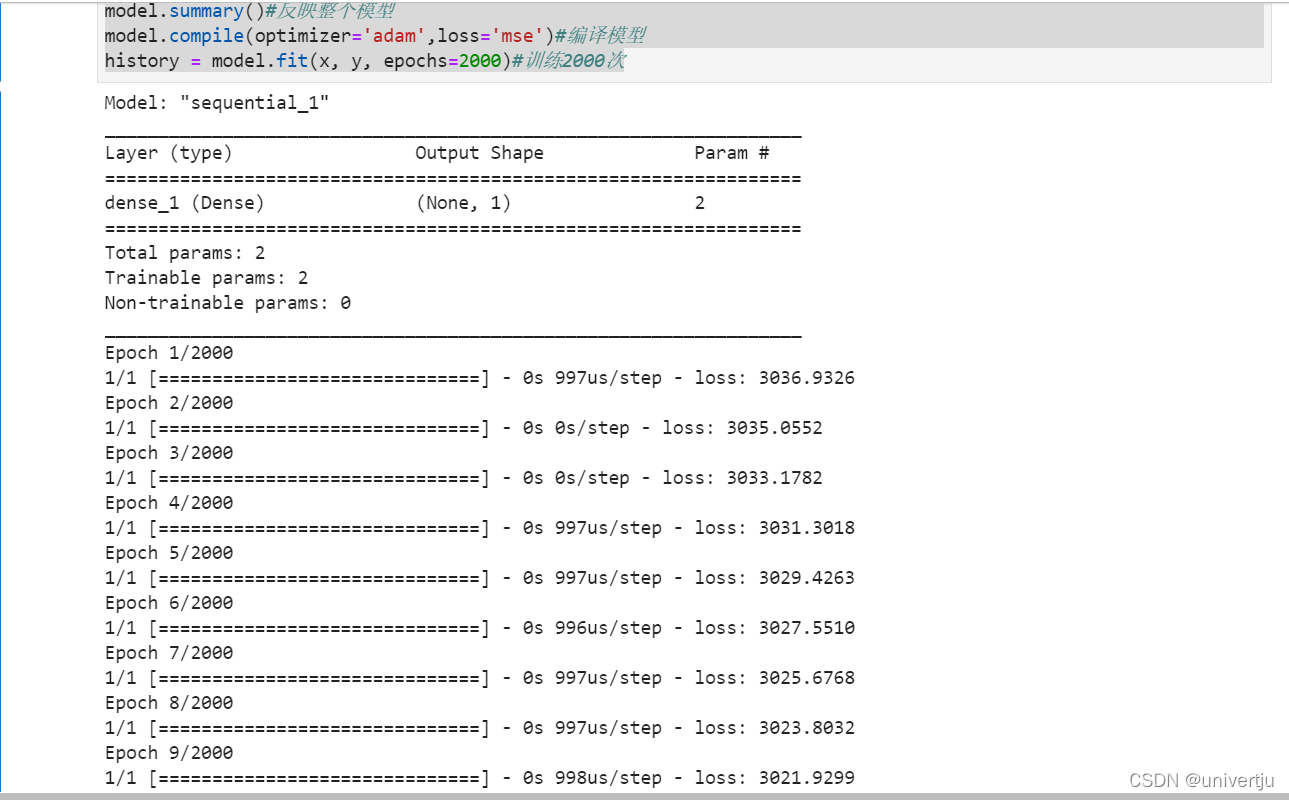1289x800 pixels.
Task: Click the loss value 3023.8032
Action: coord(807,728)
